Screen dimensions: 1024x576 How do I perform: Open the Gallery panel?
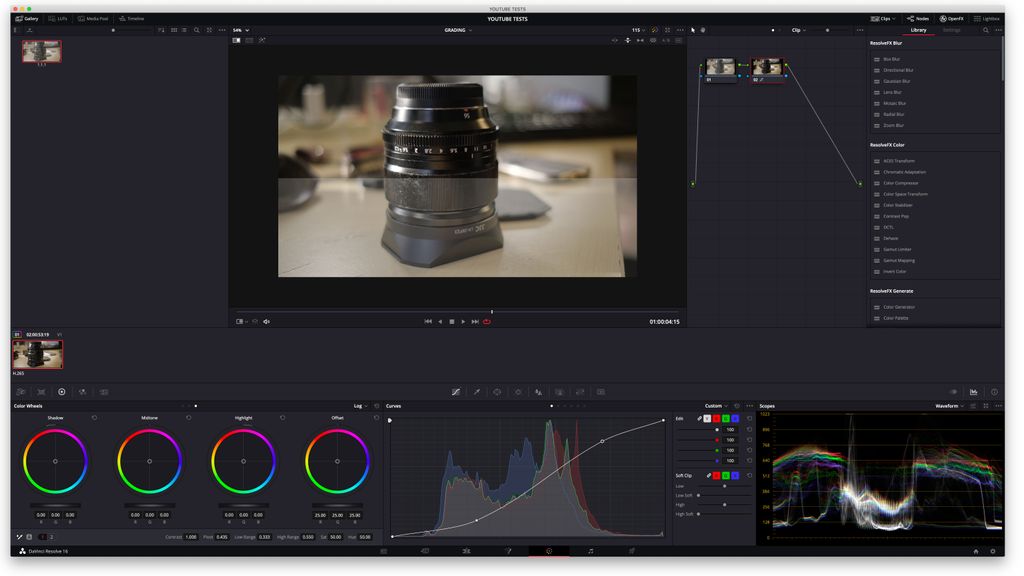pos(28,18)
